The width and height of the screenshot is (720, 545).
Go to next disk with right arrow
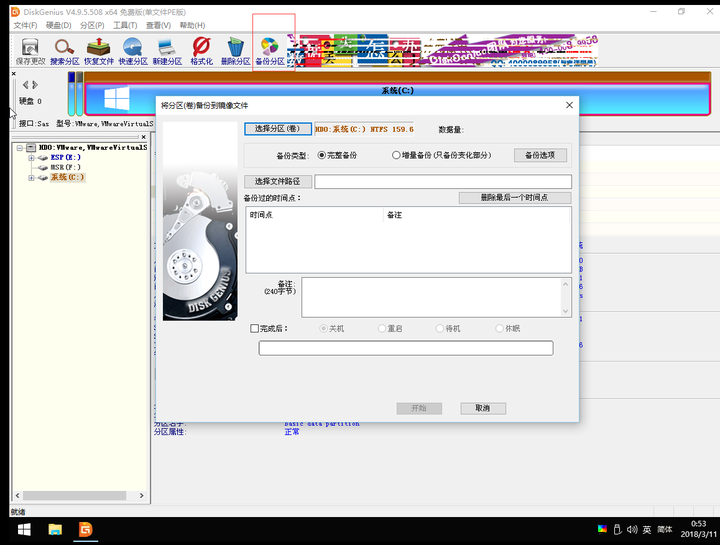35,84
